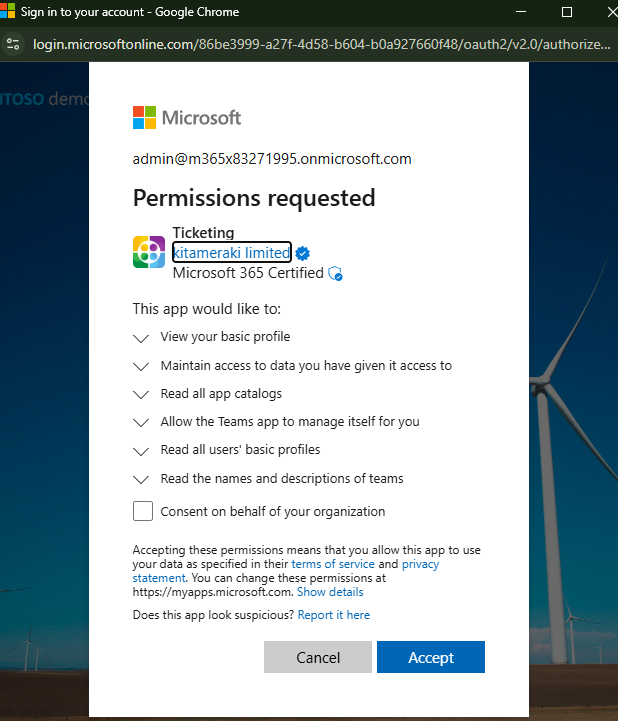Image resolution: width=618 pixels, height=721 pixels.
Task: Open the terms of service link
Action: tap(333, 564)
